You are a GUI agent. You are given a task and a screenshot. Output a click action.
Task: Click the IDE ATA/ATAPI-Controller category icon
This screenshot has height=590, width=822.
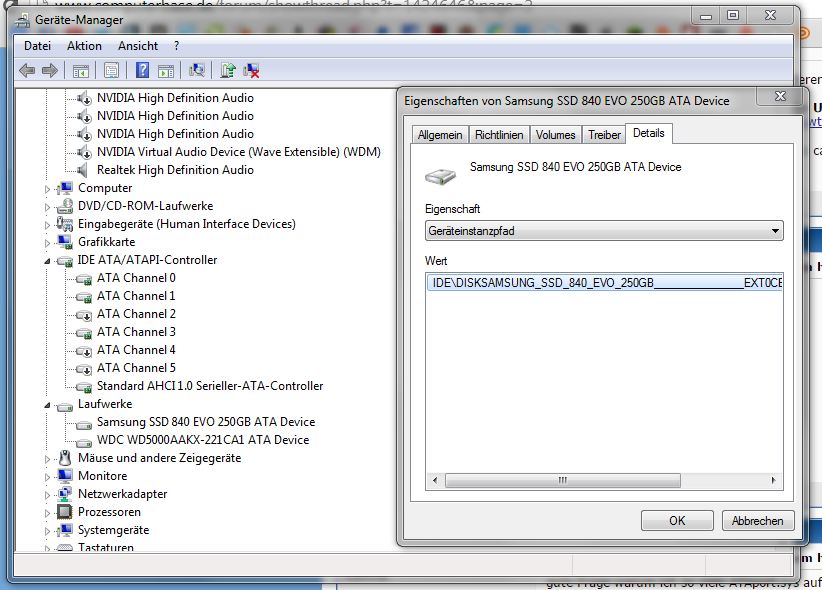[x=64, y=261]
